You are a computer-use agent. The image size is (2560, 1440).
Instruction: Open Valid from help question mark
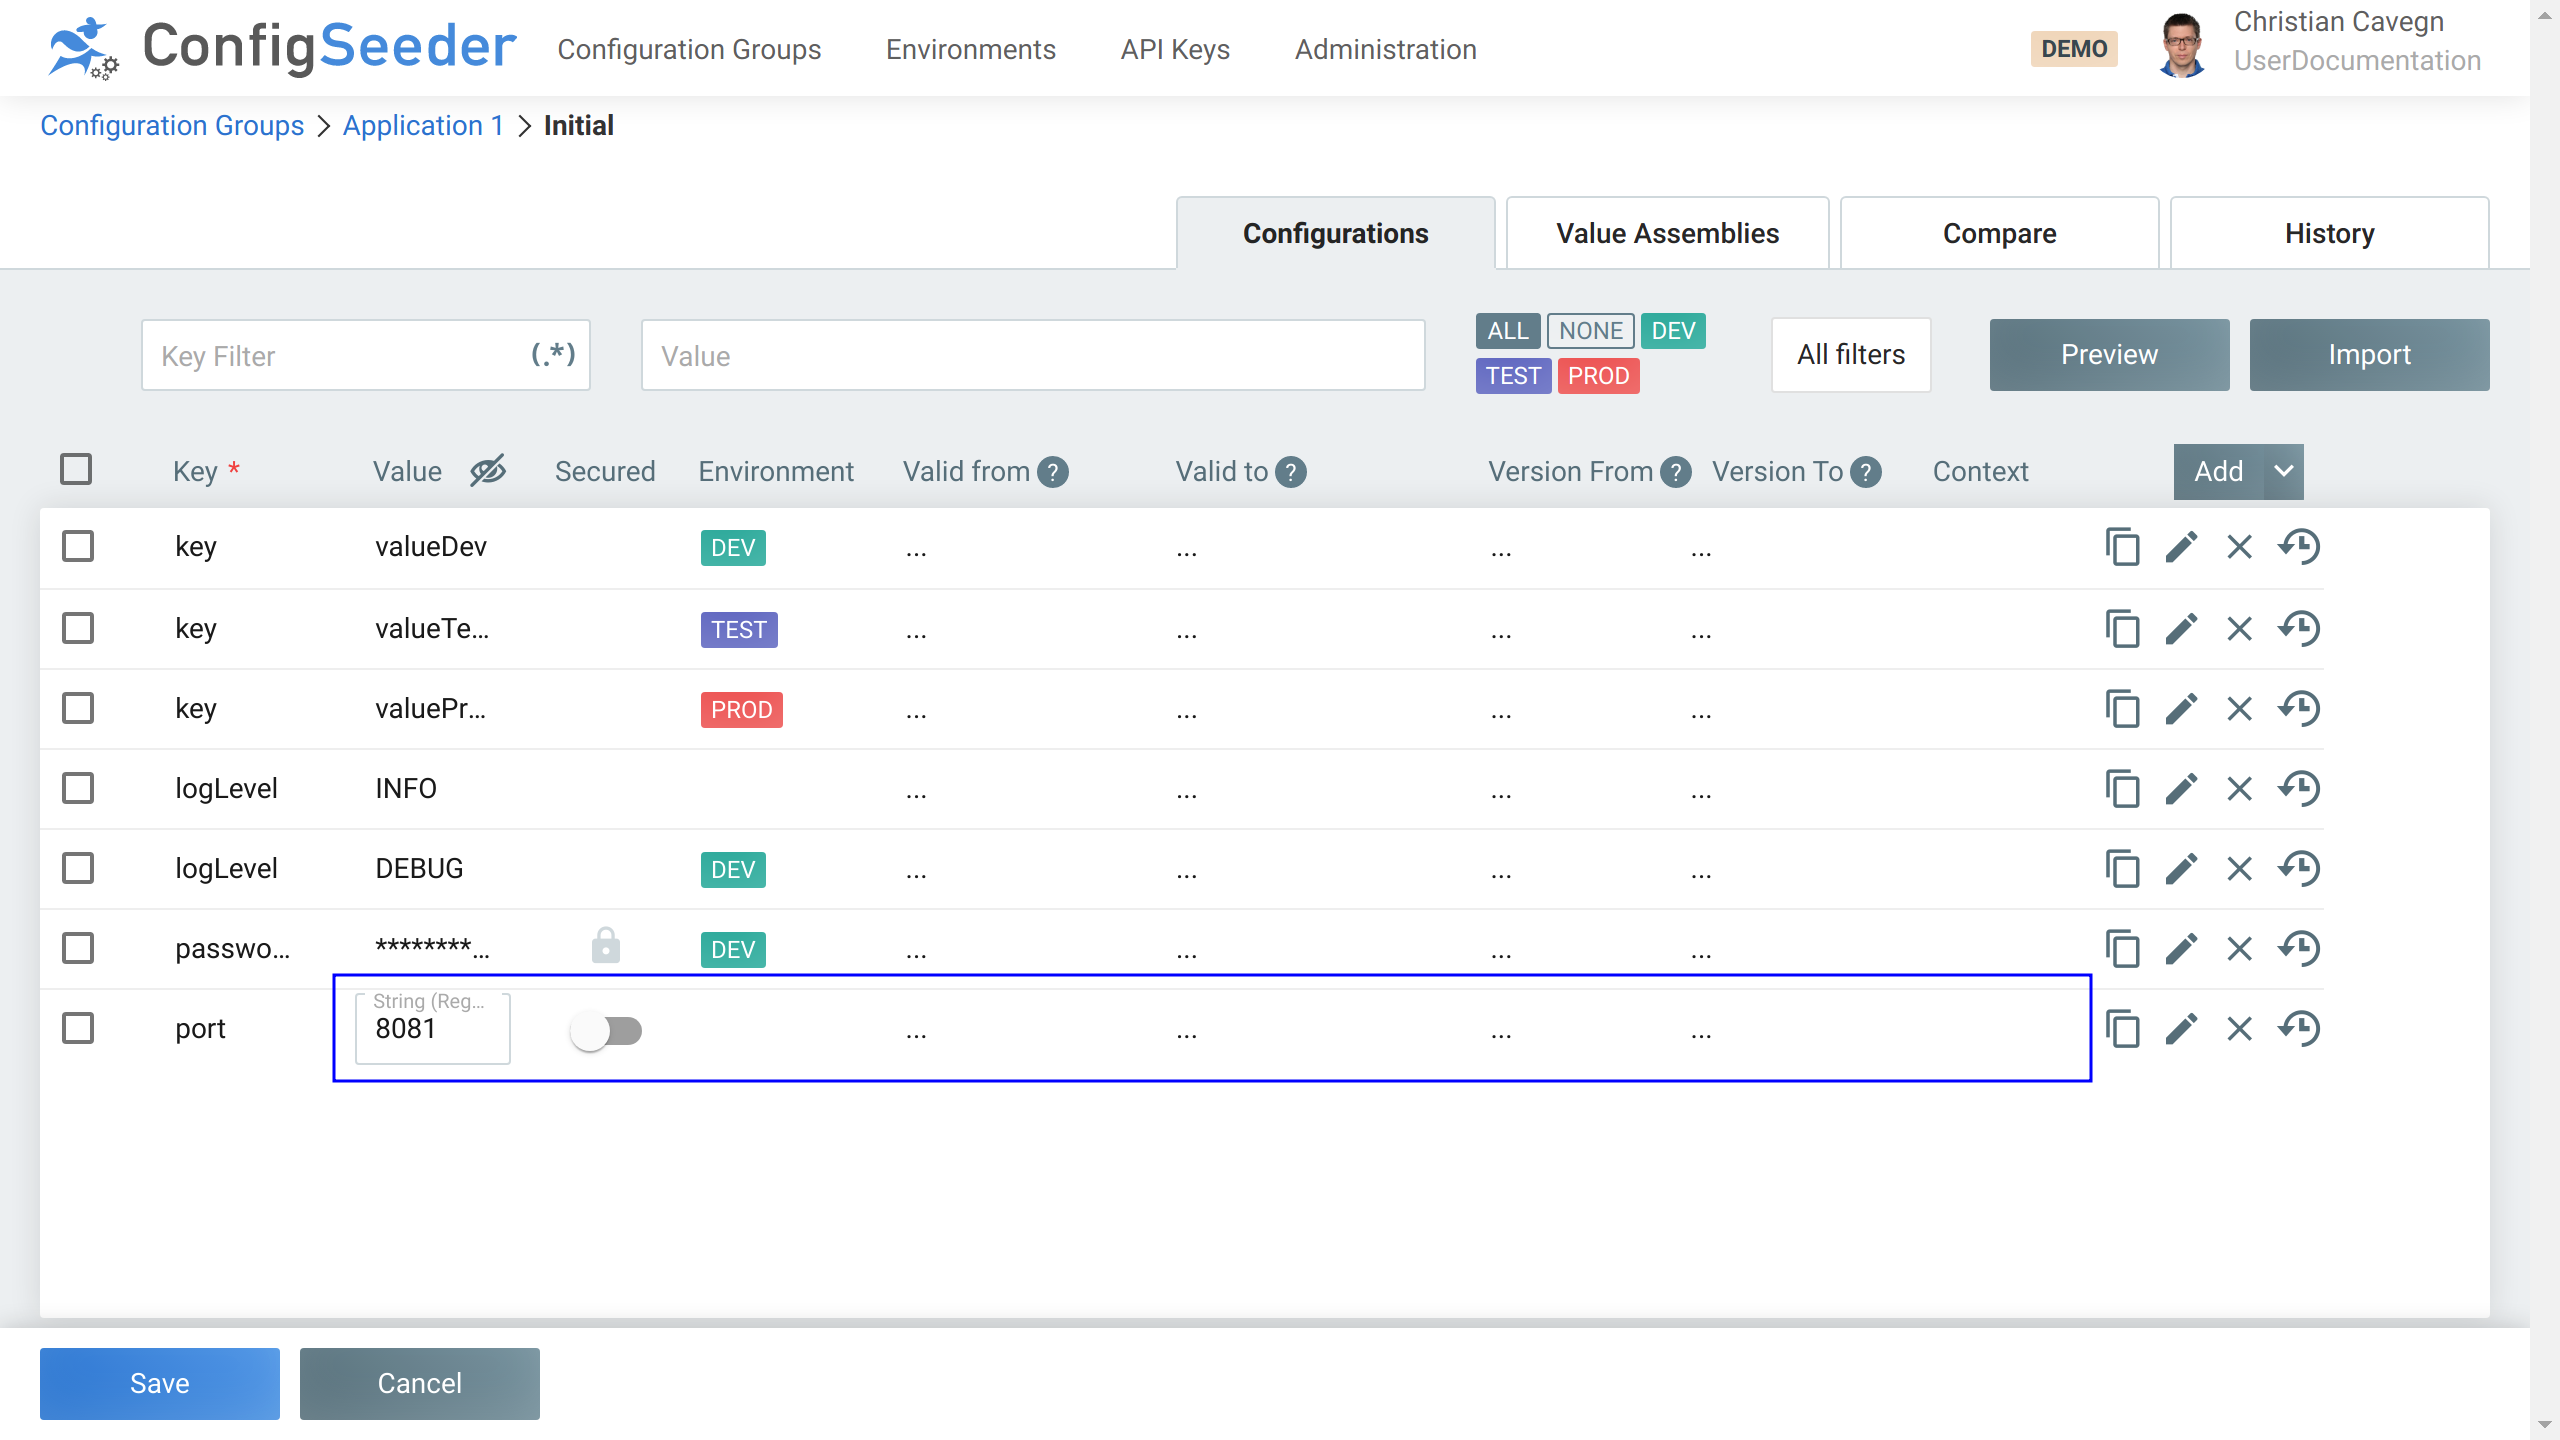(1053, 472)
